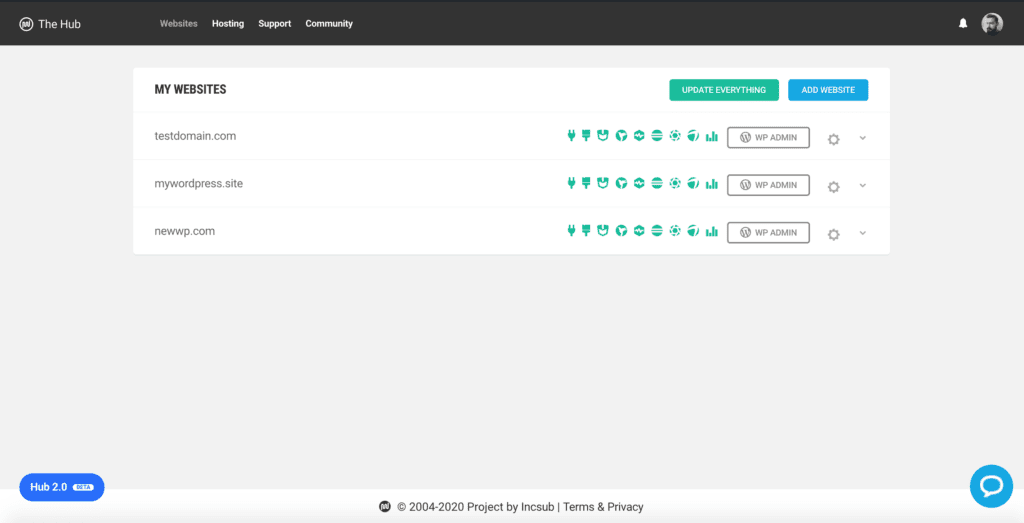Image resolution: width=1024 pixels, height=523 pixels.
Task: Open settings gear for testdomain.com
Action: click(833, 139)
